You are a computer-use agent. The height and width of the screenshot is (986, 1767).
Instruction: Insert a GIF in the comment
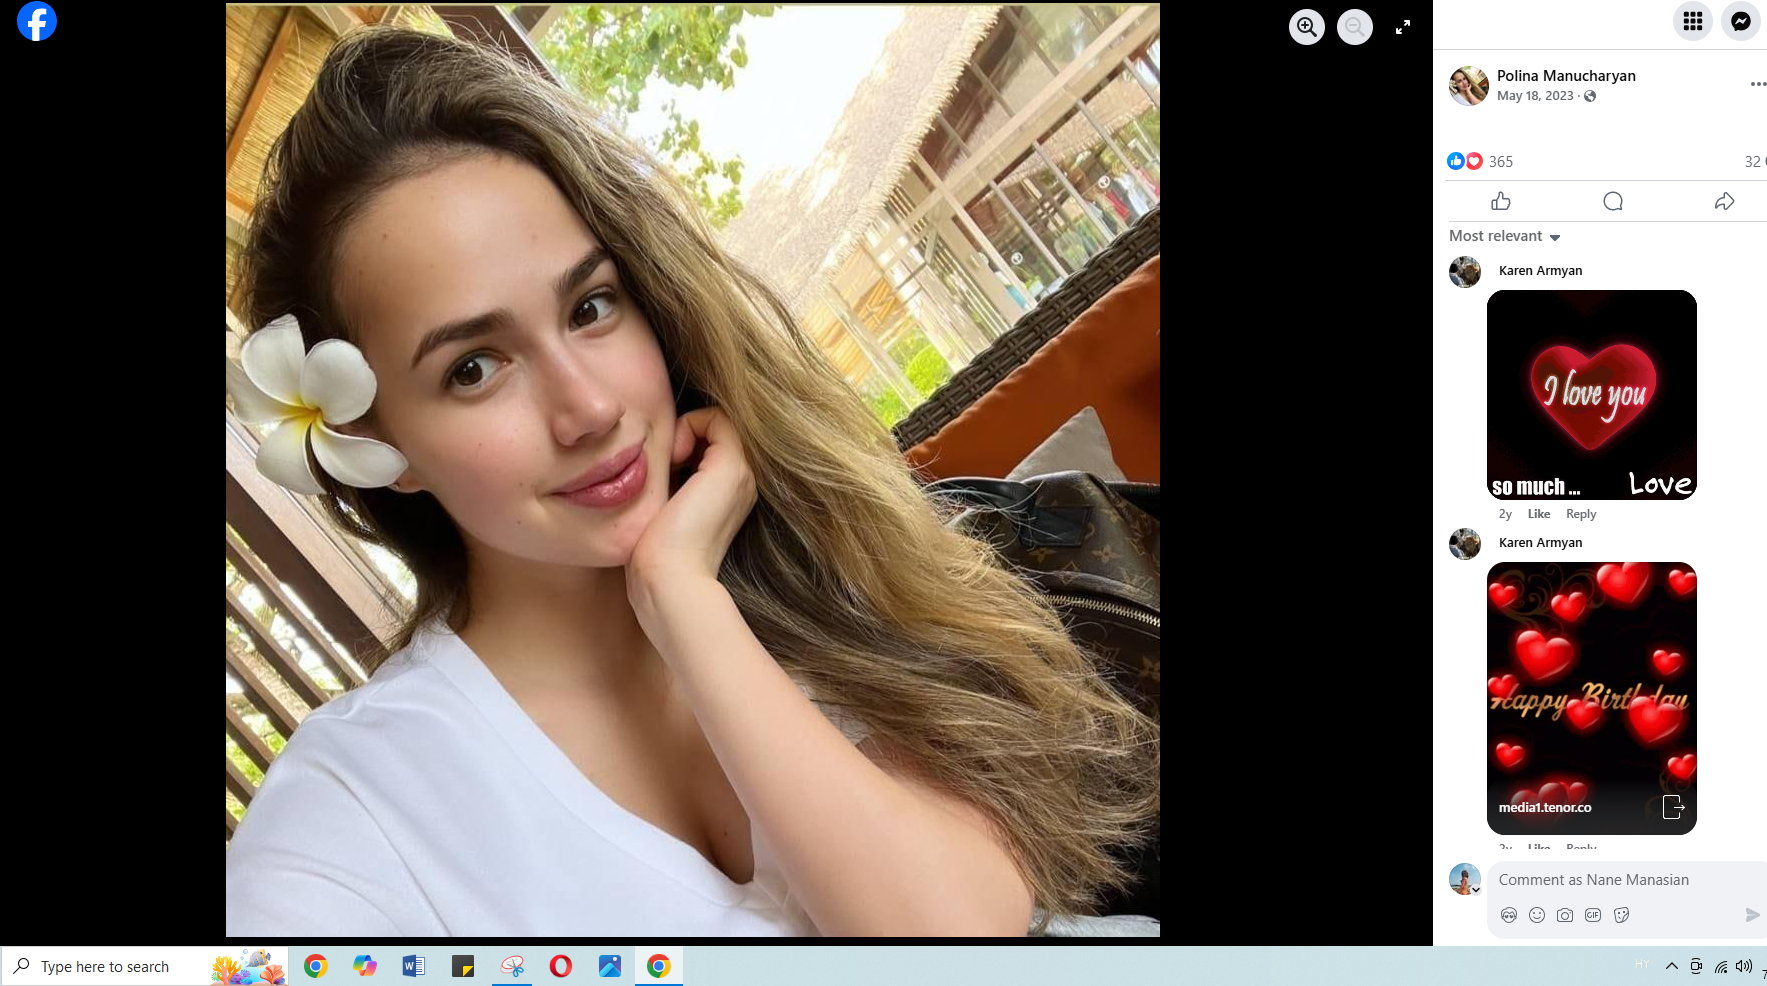(1593, 915)
